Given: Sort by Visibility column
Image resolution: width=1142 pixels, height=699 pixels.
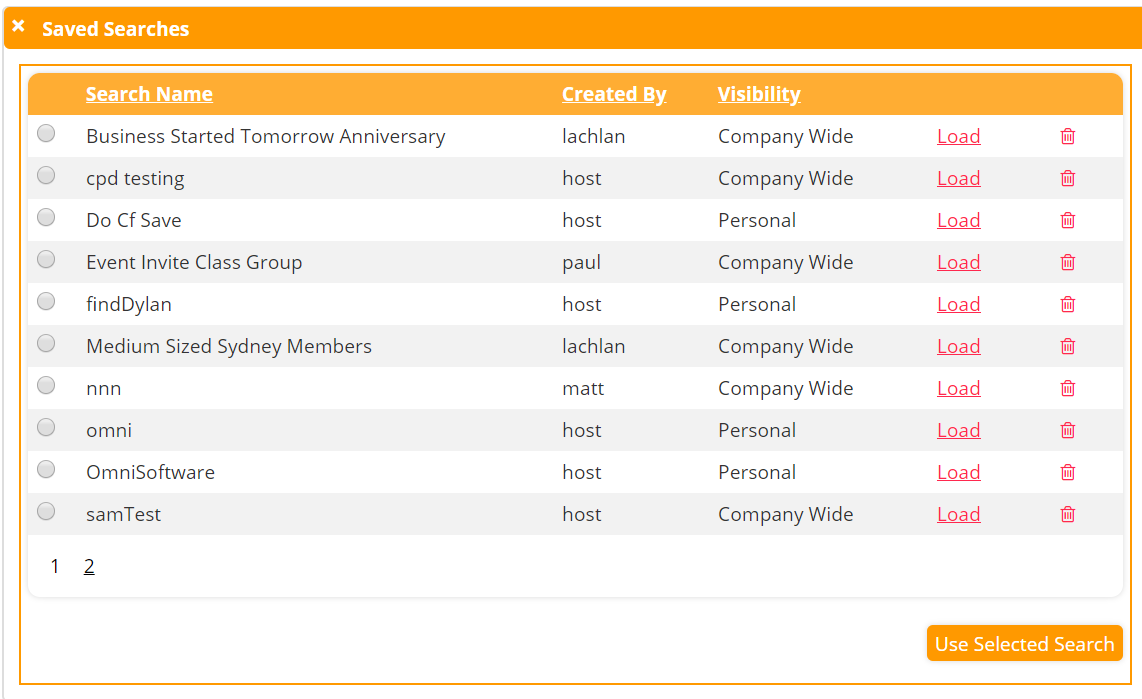Looking at the screenshot, I should click(x=759, y=94).
